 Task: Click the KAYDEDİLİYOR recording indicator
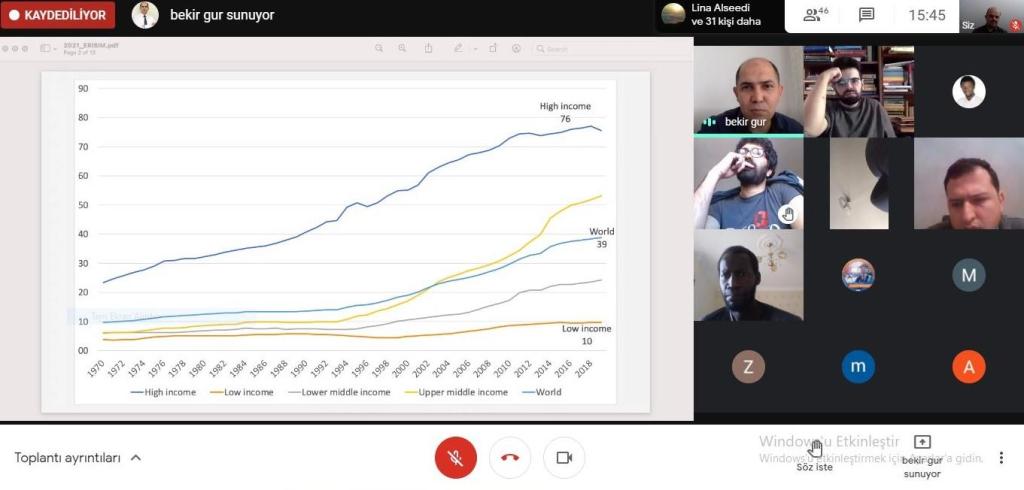point(58,15)
